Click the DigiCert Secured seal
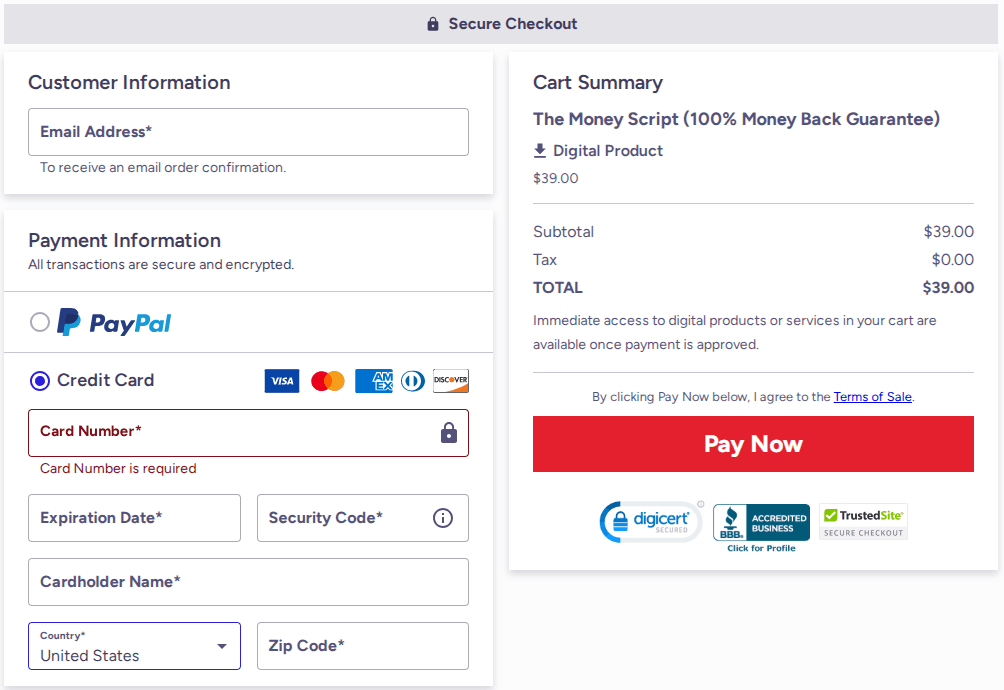 651,521
